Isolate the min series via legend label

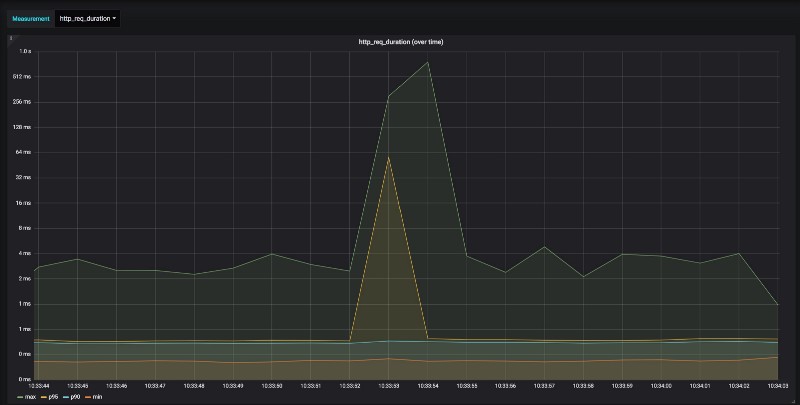click(97, 397)
